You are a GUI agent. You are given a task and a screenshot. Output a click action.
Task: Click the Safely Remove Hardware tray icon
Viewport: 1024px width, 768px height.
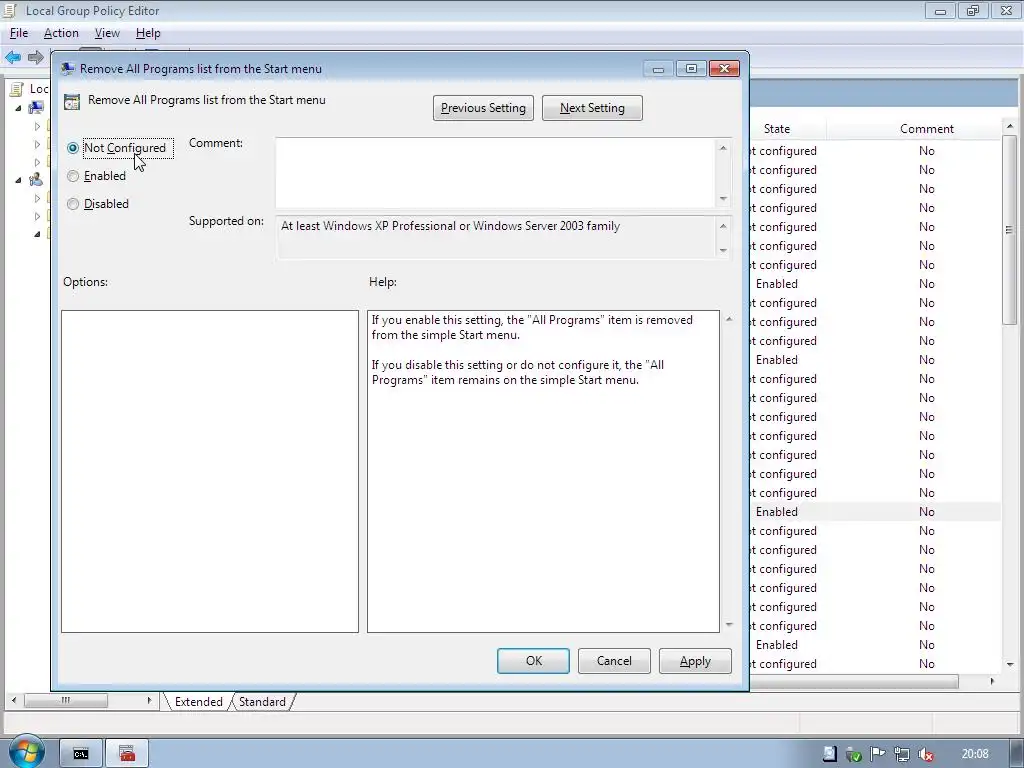pyautogui.click(x=853, y=754)
